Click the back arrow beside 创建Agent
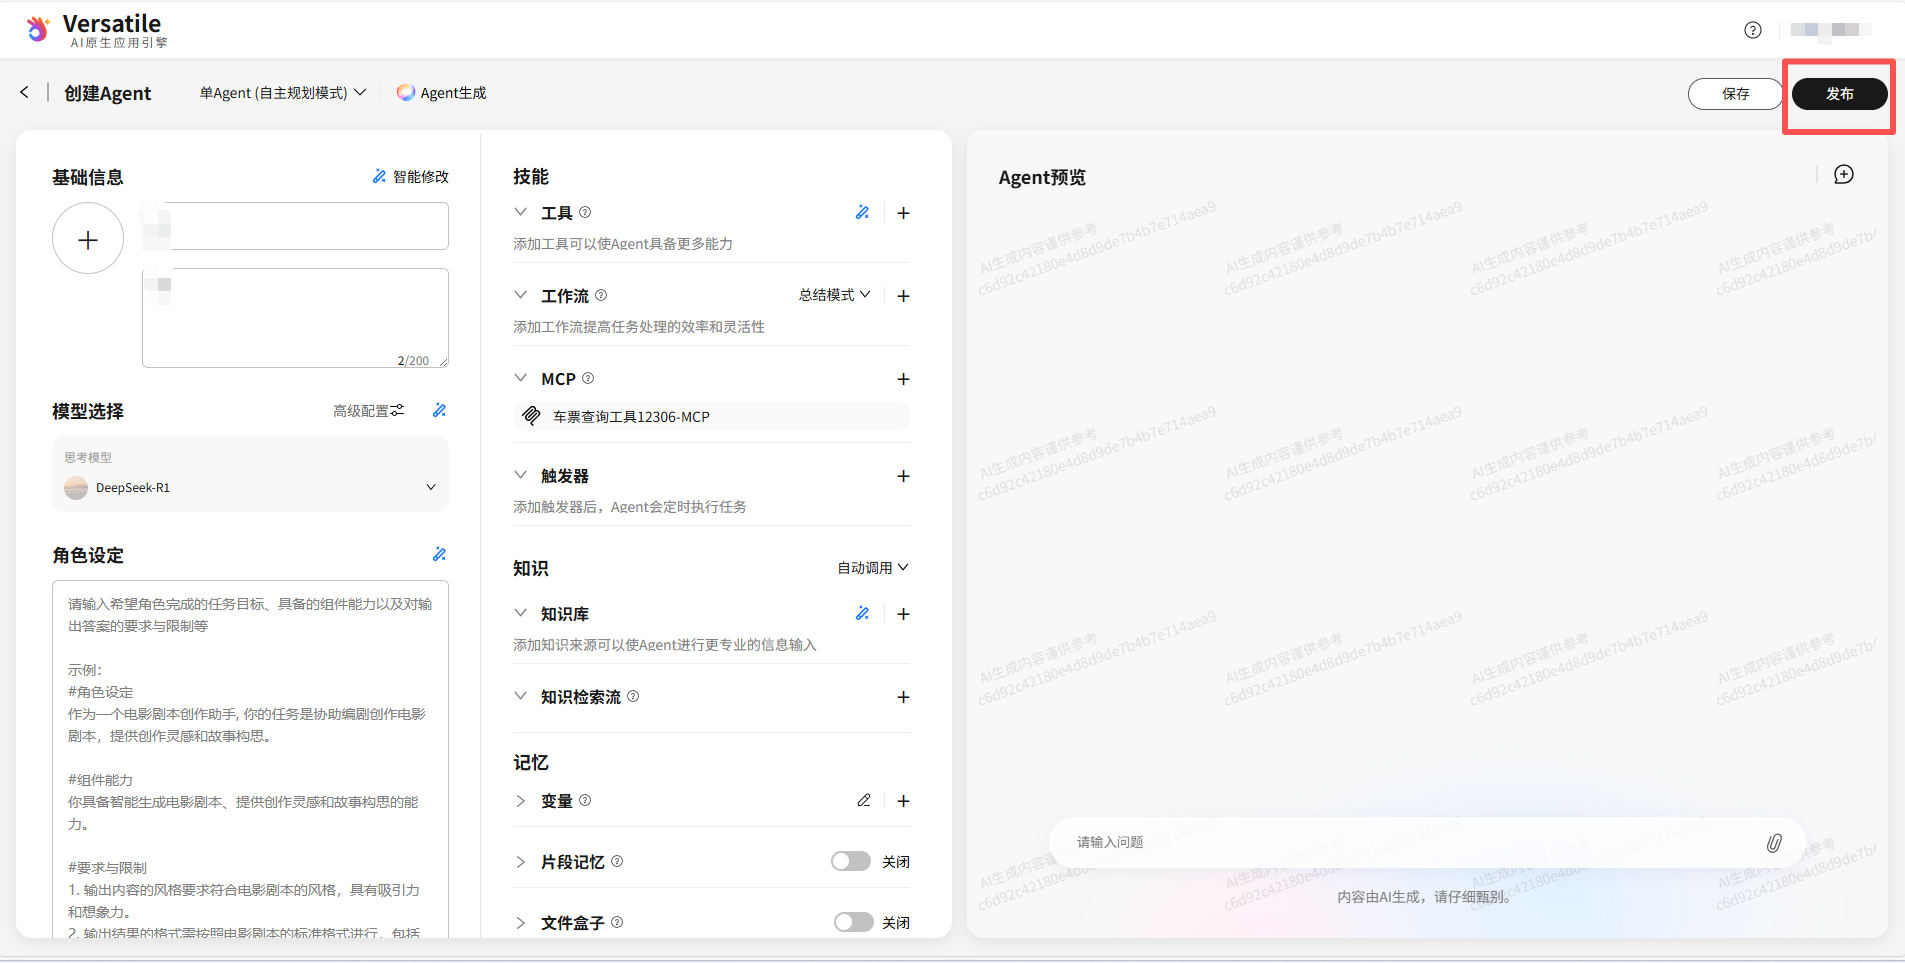The width and height of the screenshot is (1905, 963). click(24, 92)
